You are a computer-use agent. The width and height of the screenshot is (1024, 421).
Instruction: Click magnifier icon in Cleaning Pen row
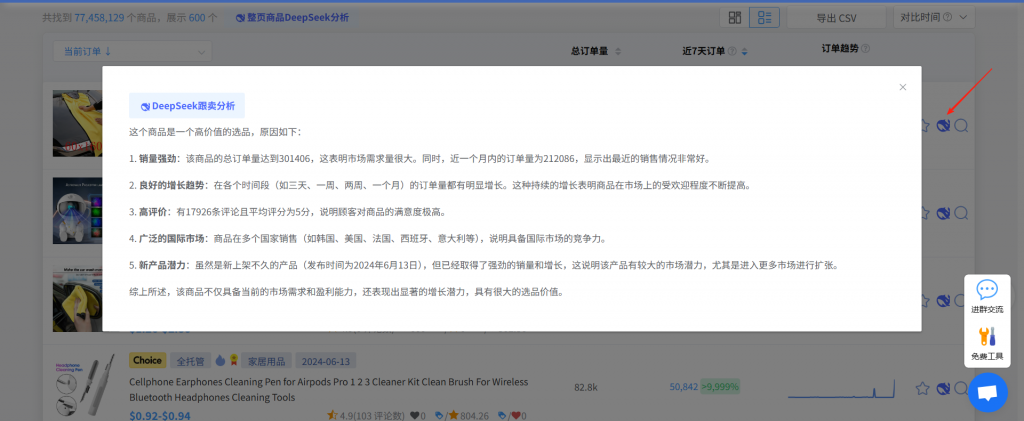click(961, 389)
